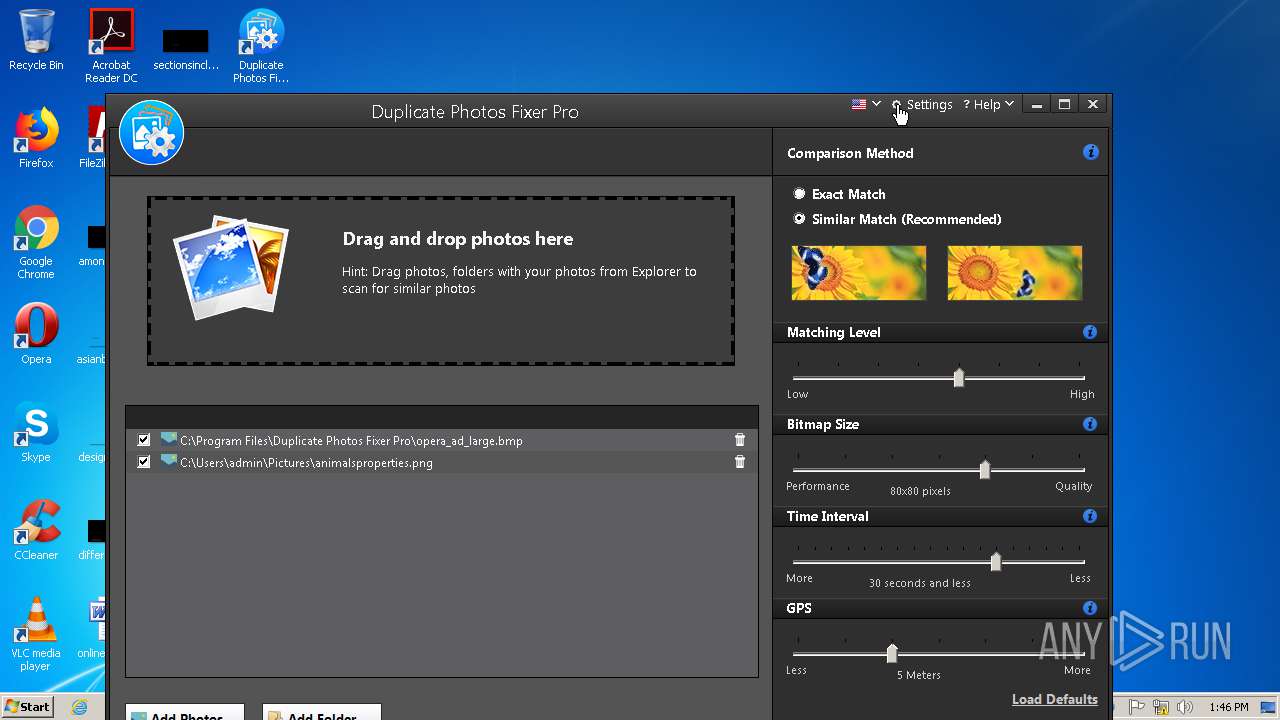Open VLC media player shortcut
Image resolution: width=1280 pixels, height=720 pixels.
pyautogui.click(x=36, y=634)
